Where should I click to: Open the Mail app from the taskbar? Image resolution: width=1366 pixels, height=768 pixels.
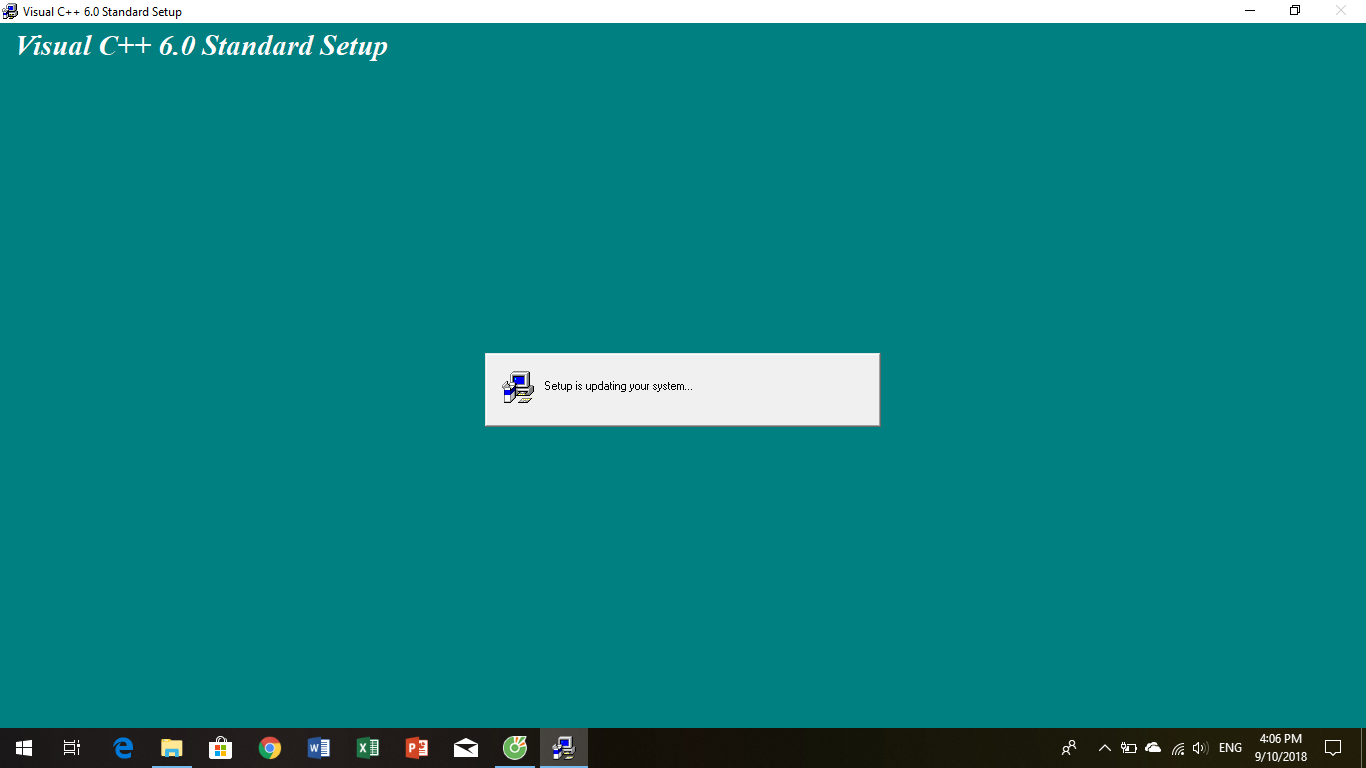coord(465,748)
